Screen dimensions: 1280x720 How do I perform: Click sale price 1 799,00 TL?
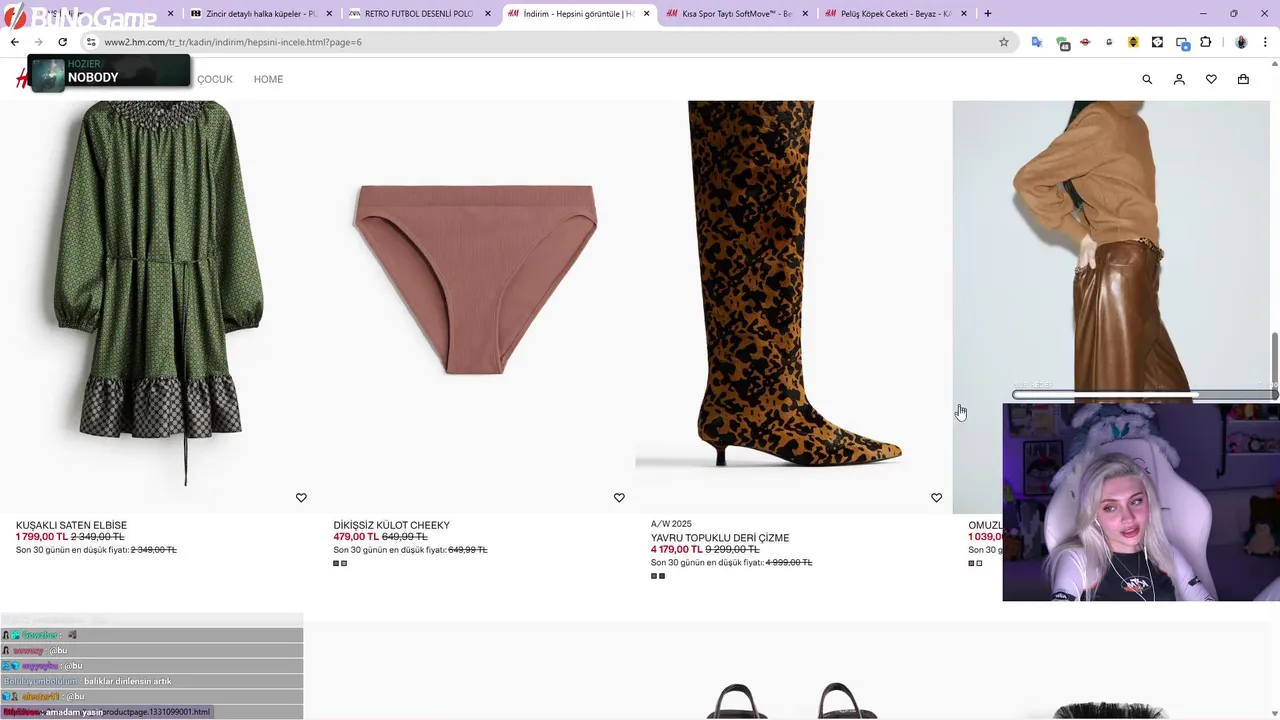click(42, 537)
